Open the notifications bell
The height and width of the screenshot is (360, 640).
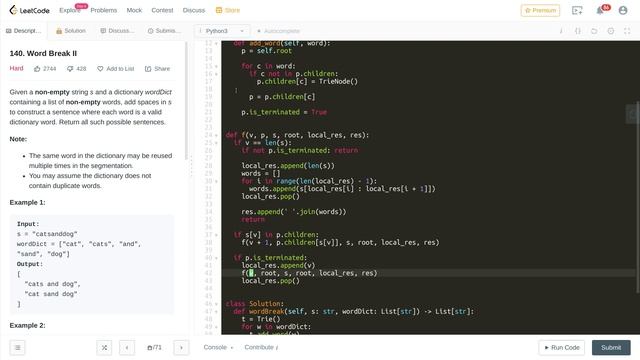600,11
